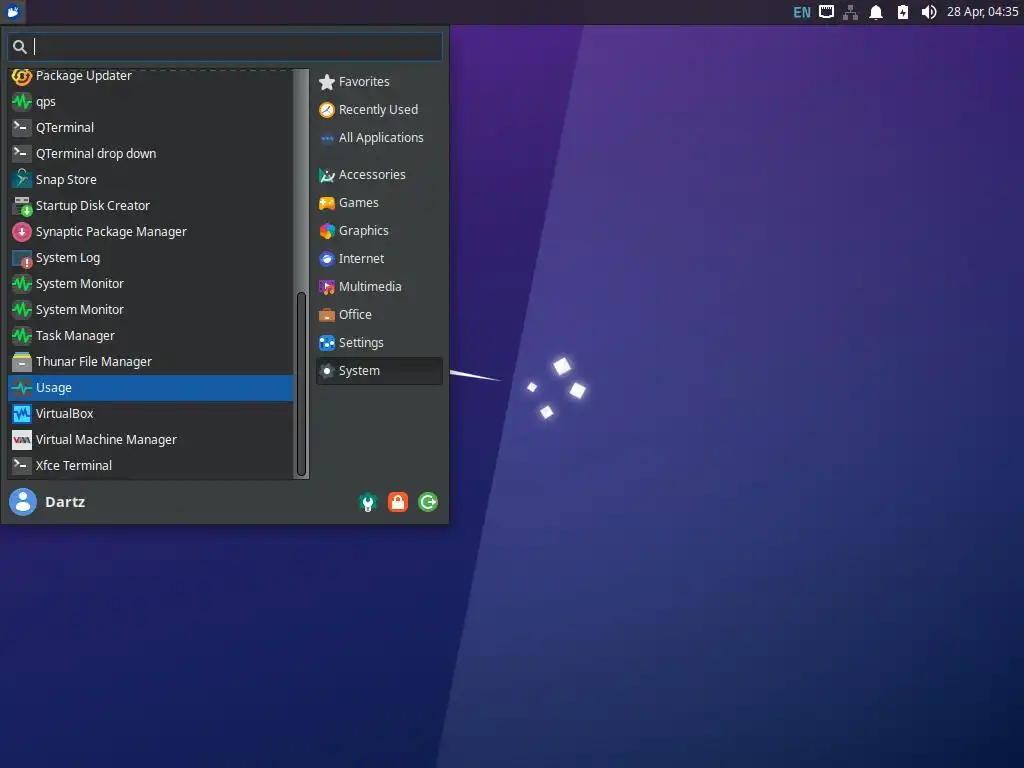Click the green log out icon
Viewport: 1024px width, 768px height.
click(428, 502)
